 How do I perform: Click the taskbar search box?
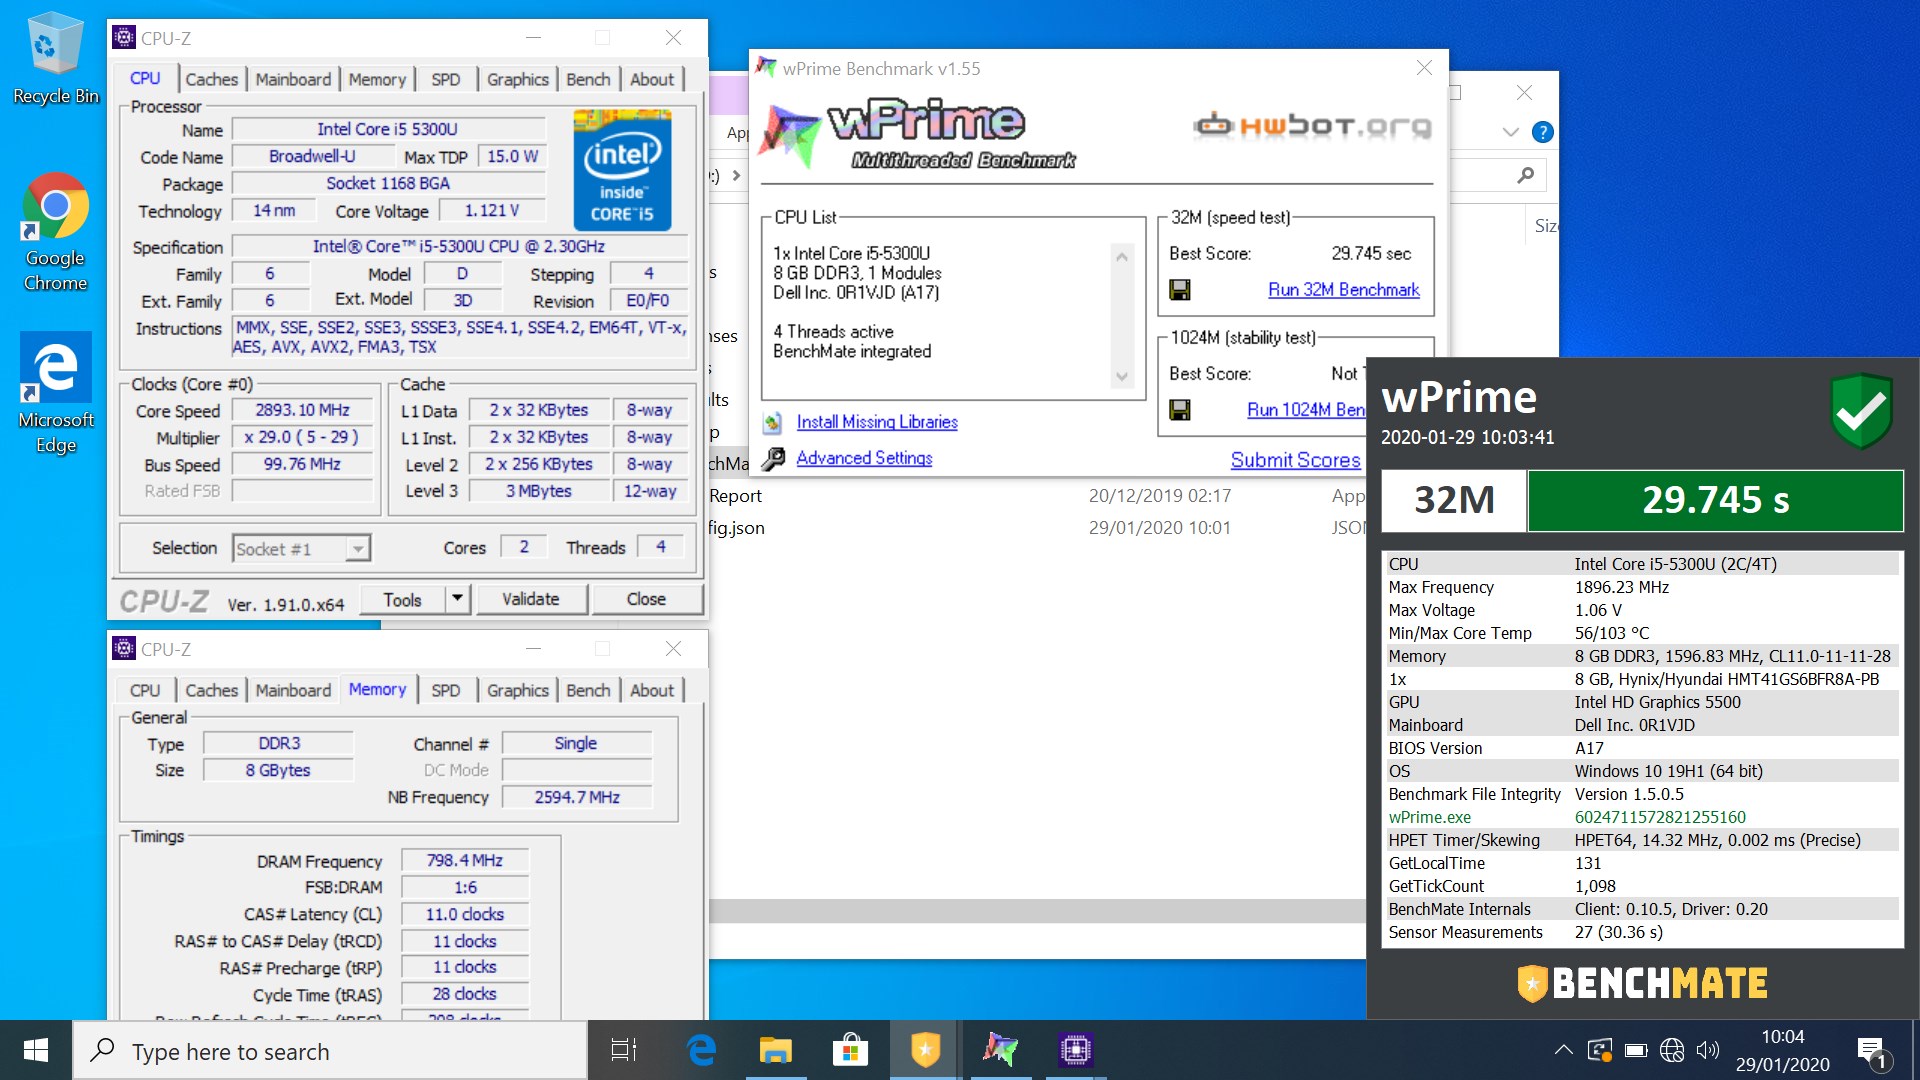coord(330,1051)
